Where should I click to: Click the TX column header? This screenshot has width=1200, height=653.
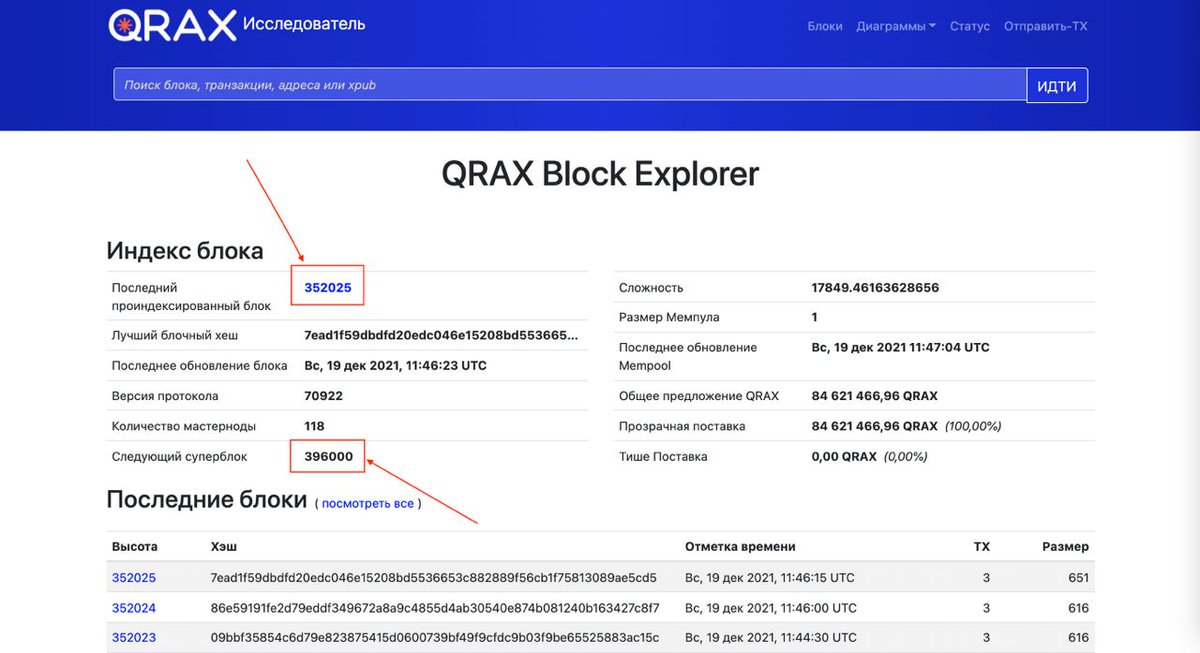pos(982,547)
